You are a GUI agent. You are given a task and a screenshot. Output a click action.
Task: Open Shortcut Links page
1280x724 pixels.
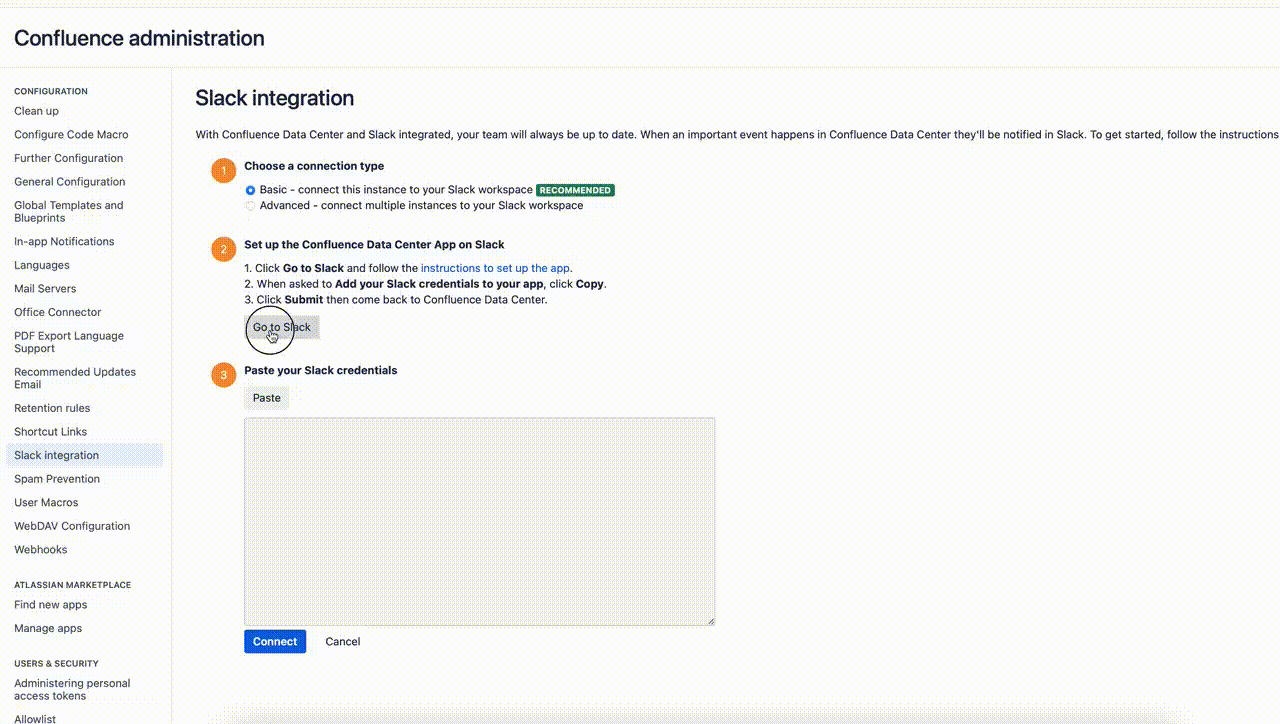(x=51, y=432)
